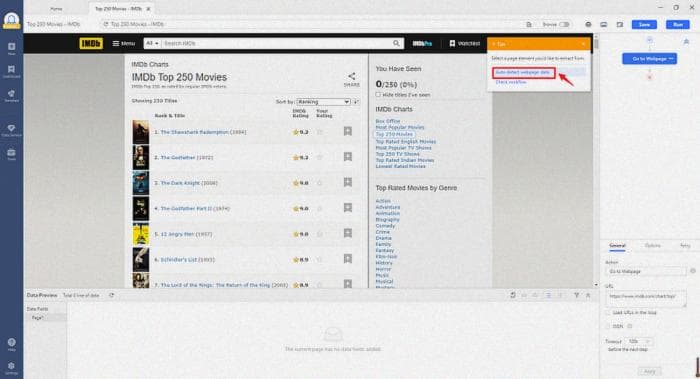The width and height of the screenshot is (700, 379).
Task: Click the Check workflow link
Action: pos(511,82)
